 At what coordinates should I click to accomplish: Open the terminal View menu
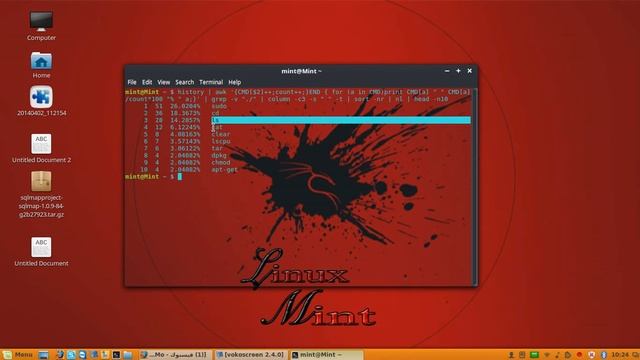[x=164, y=82]
